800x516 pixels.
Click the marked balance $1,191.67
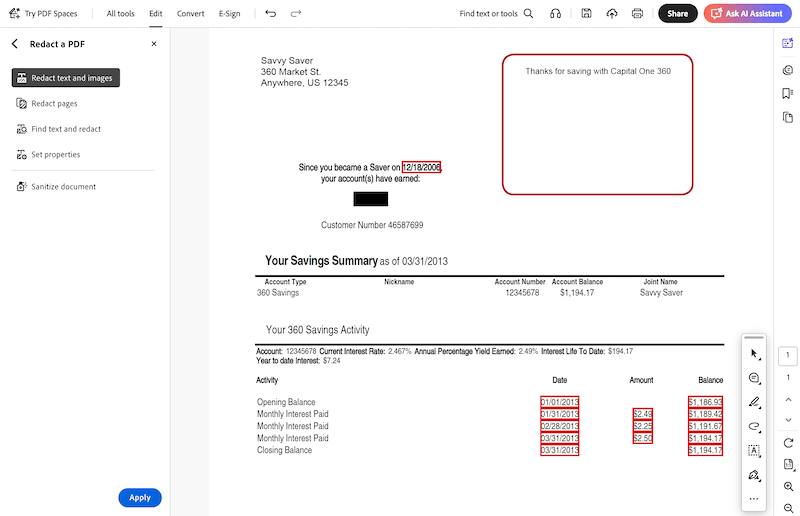[x=705, y=426]
